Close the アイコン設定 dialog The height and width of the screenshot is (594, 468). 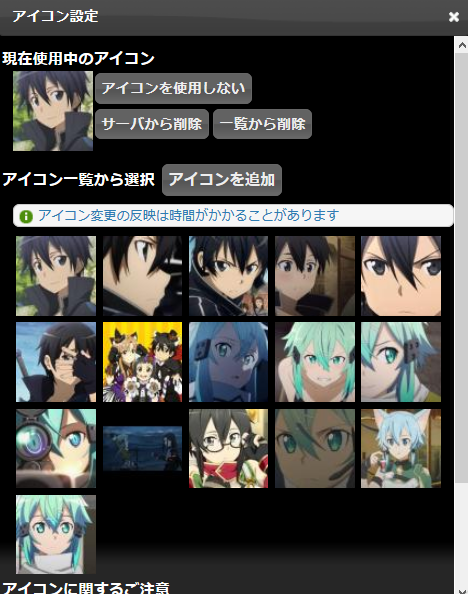click(454, 17)
